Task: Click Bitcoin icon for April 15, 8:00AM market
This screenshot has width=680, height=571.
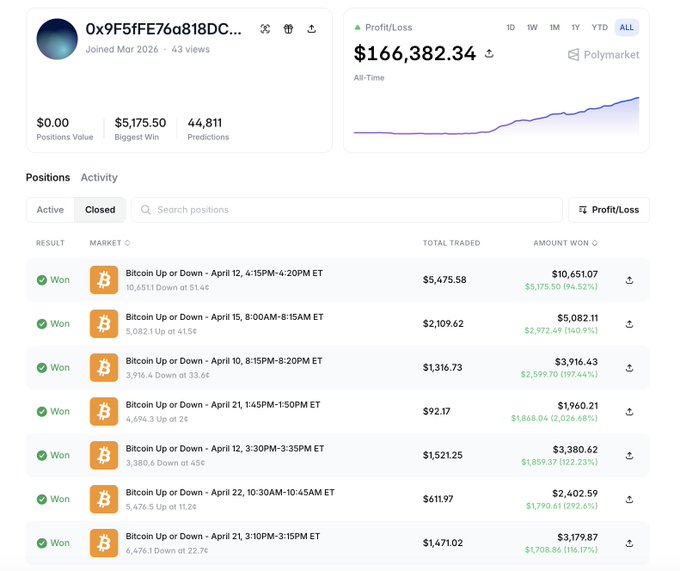Action: (x=104, y=323)
